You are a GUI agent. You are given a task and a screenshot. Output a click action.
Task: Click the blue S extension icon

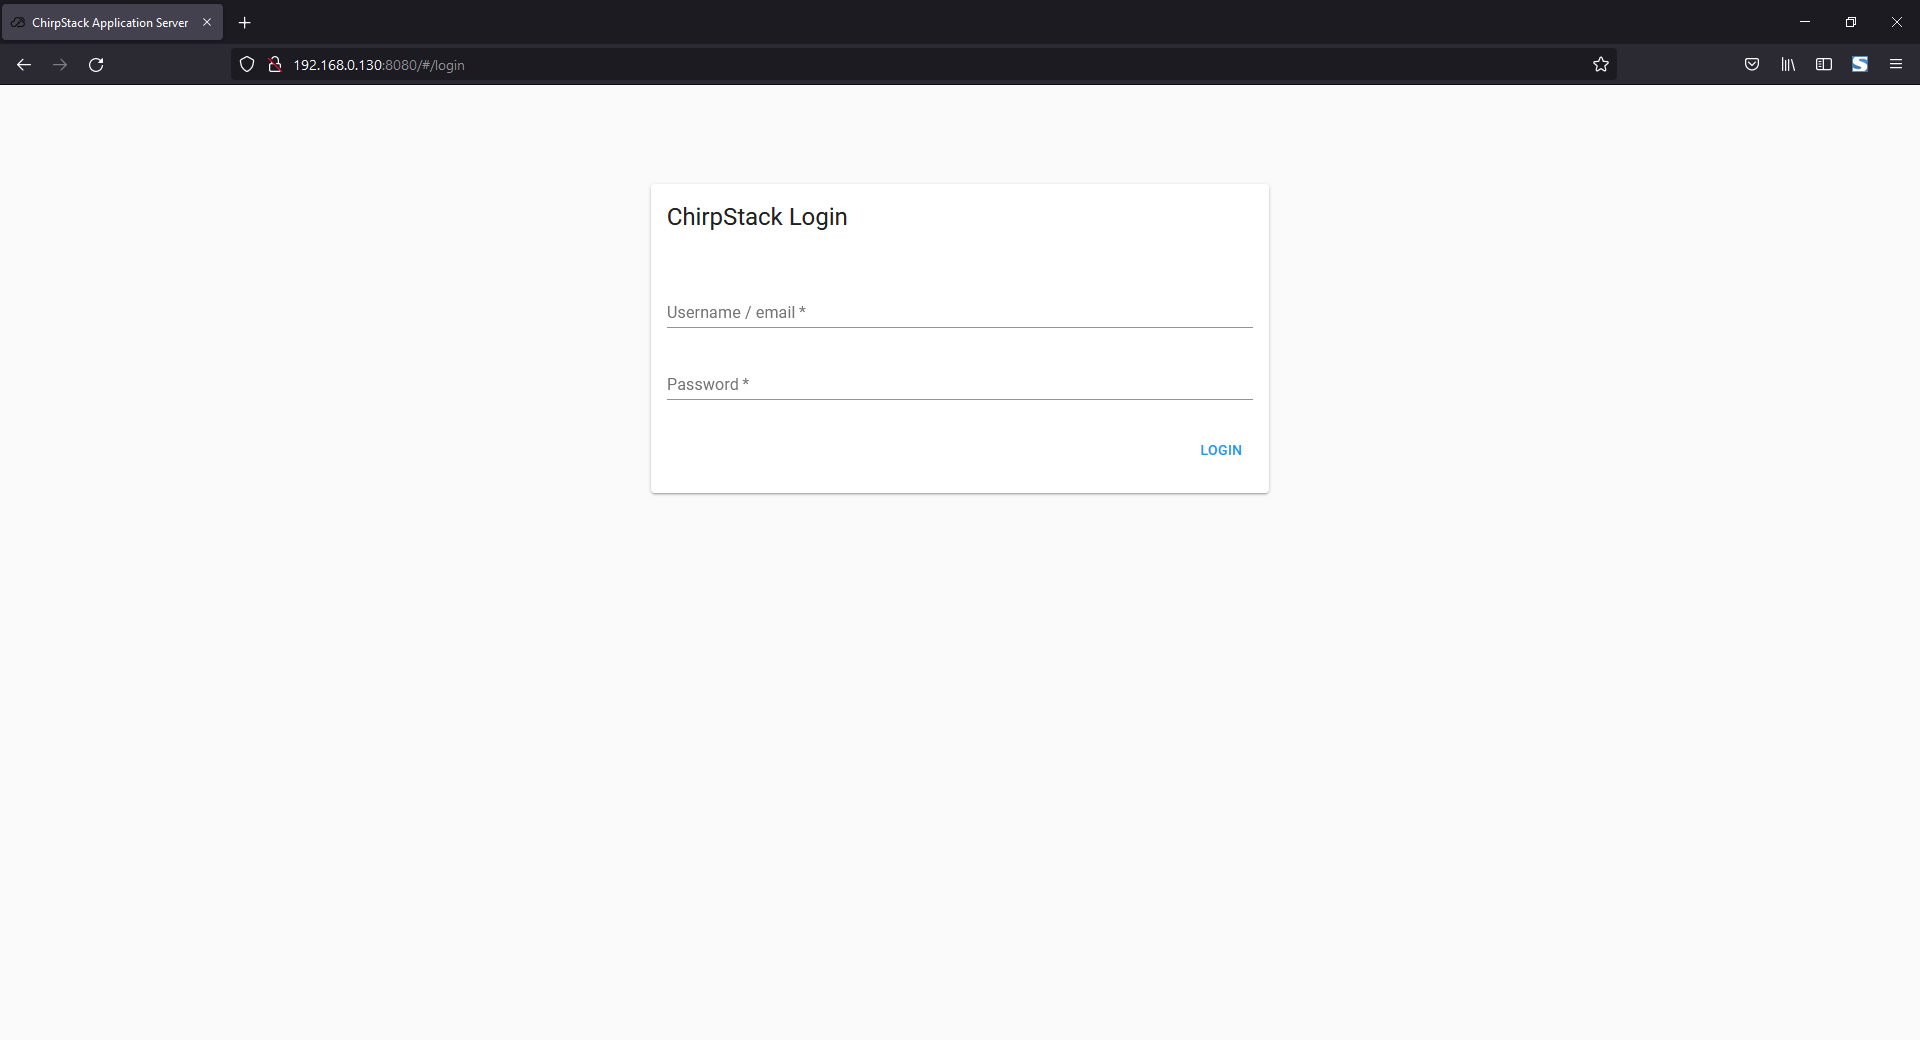click(x=1860, y=64)
